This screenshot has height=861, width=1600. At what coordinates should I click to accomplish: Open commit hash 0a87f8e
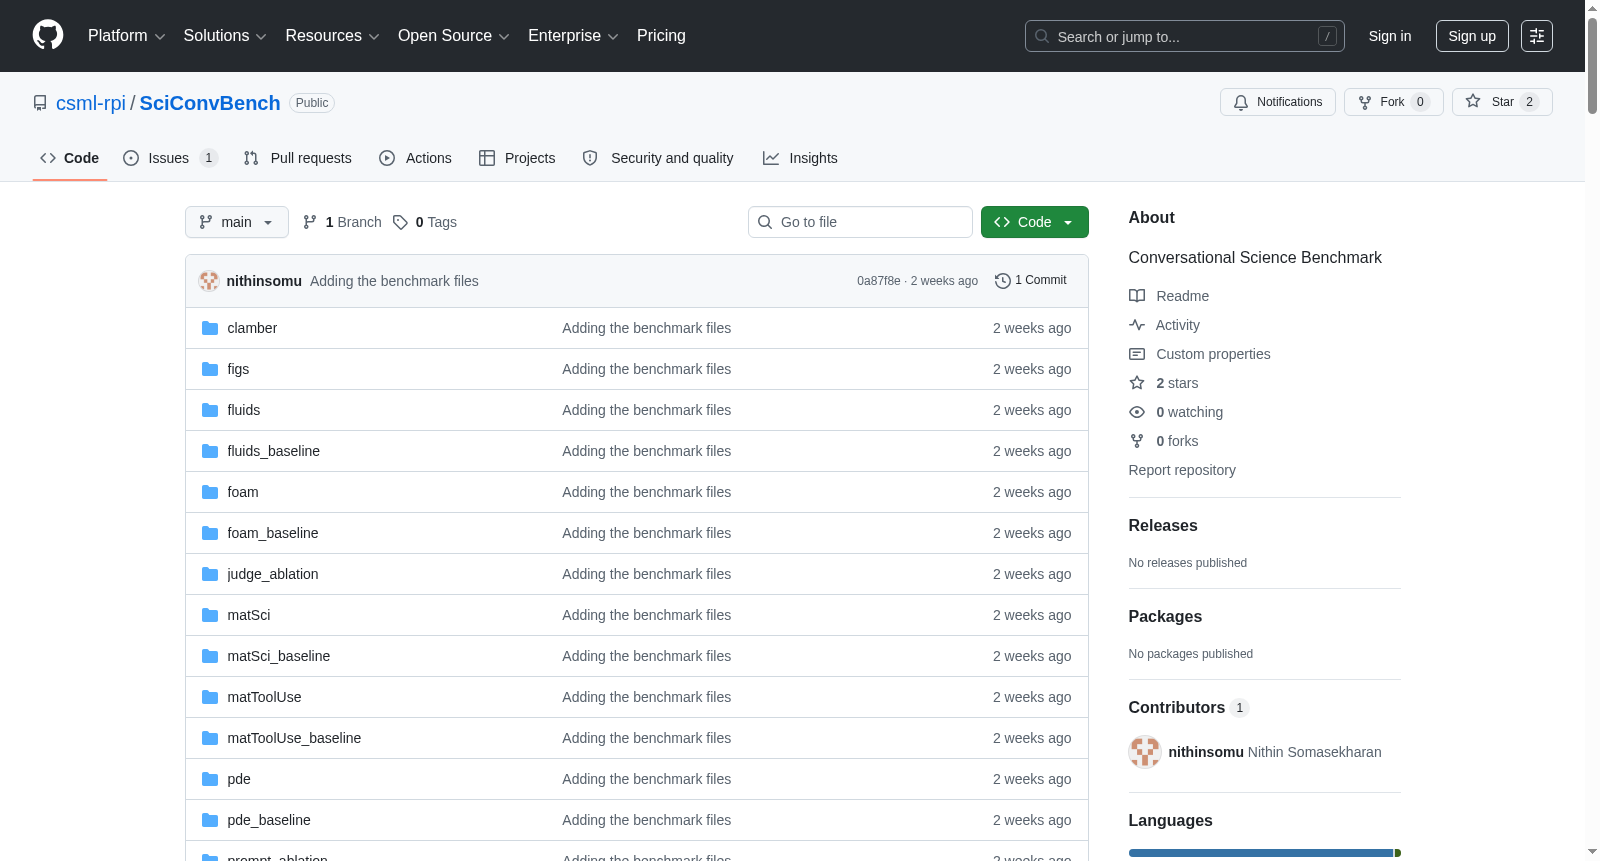(x=879, y=281)
